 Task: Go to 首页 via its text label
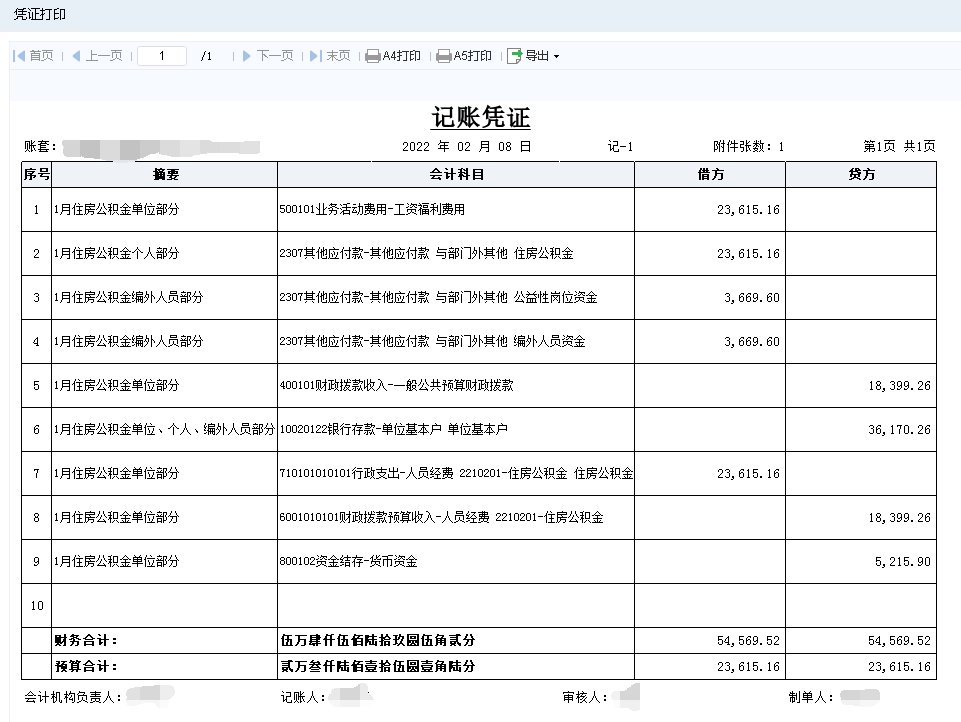41,56
